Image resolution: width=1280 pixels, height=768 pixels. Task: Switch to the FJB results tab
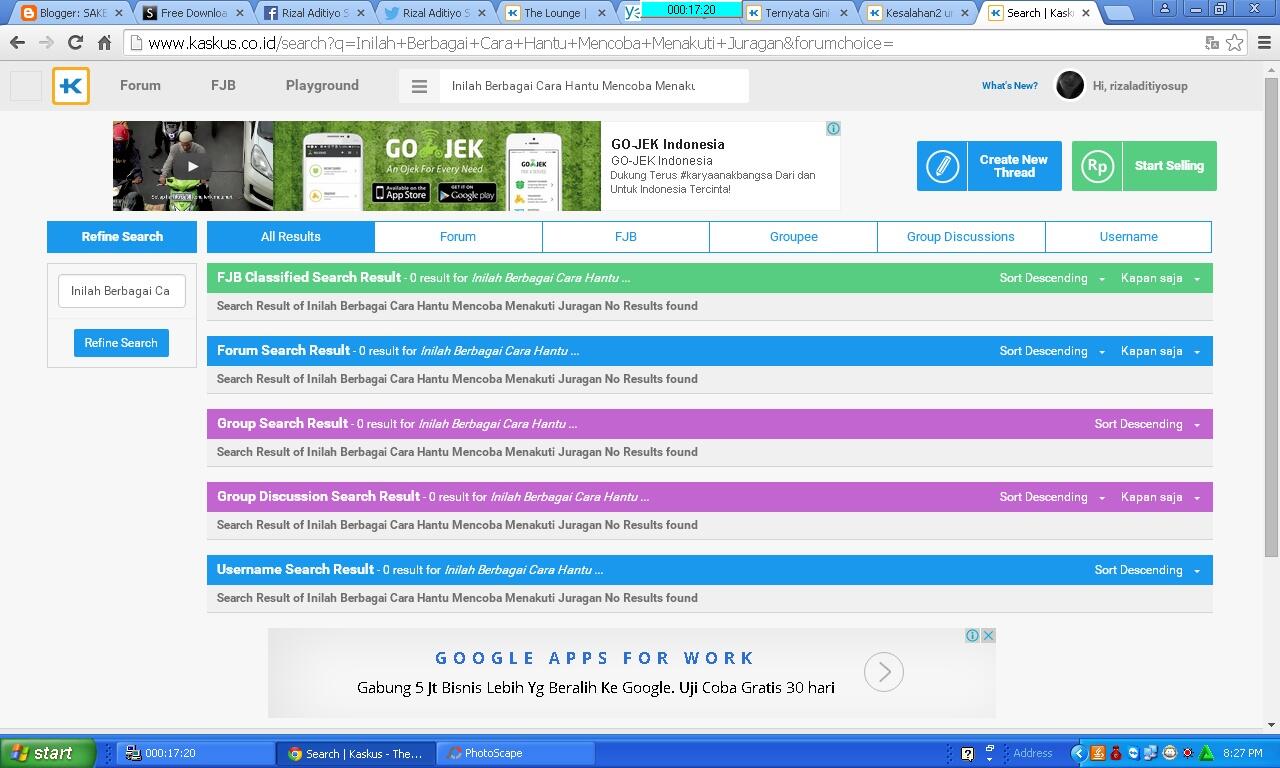click(x=626, y=237)
